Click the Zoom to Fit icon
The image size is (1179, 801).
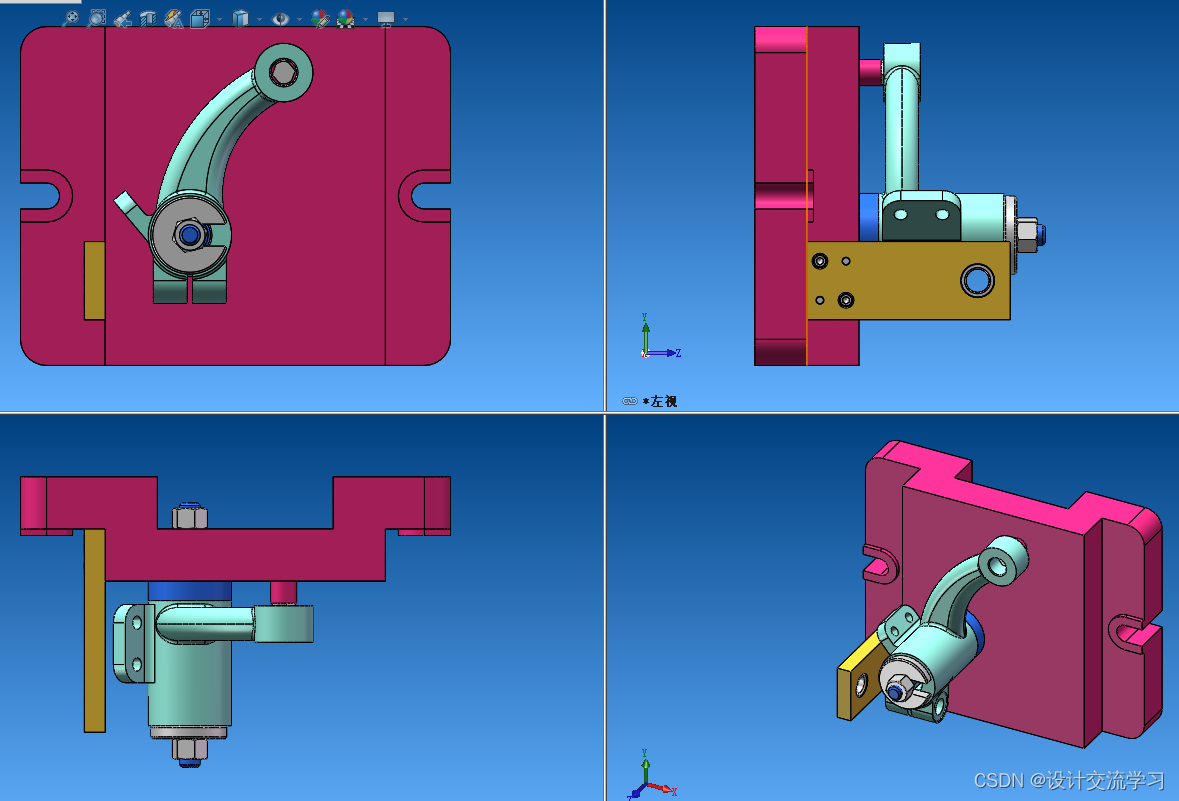point(70,18)
